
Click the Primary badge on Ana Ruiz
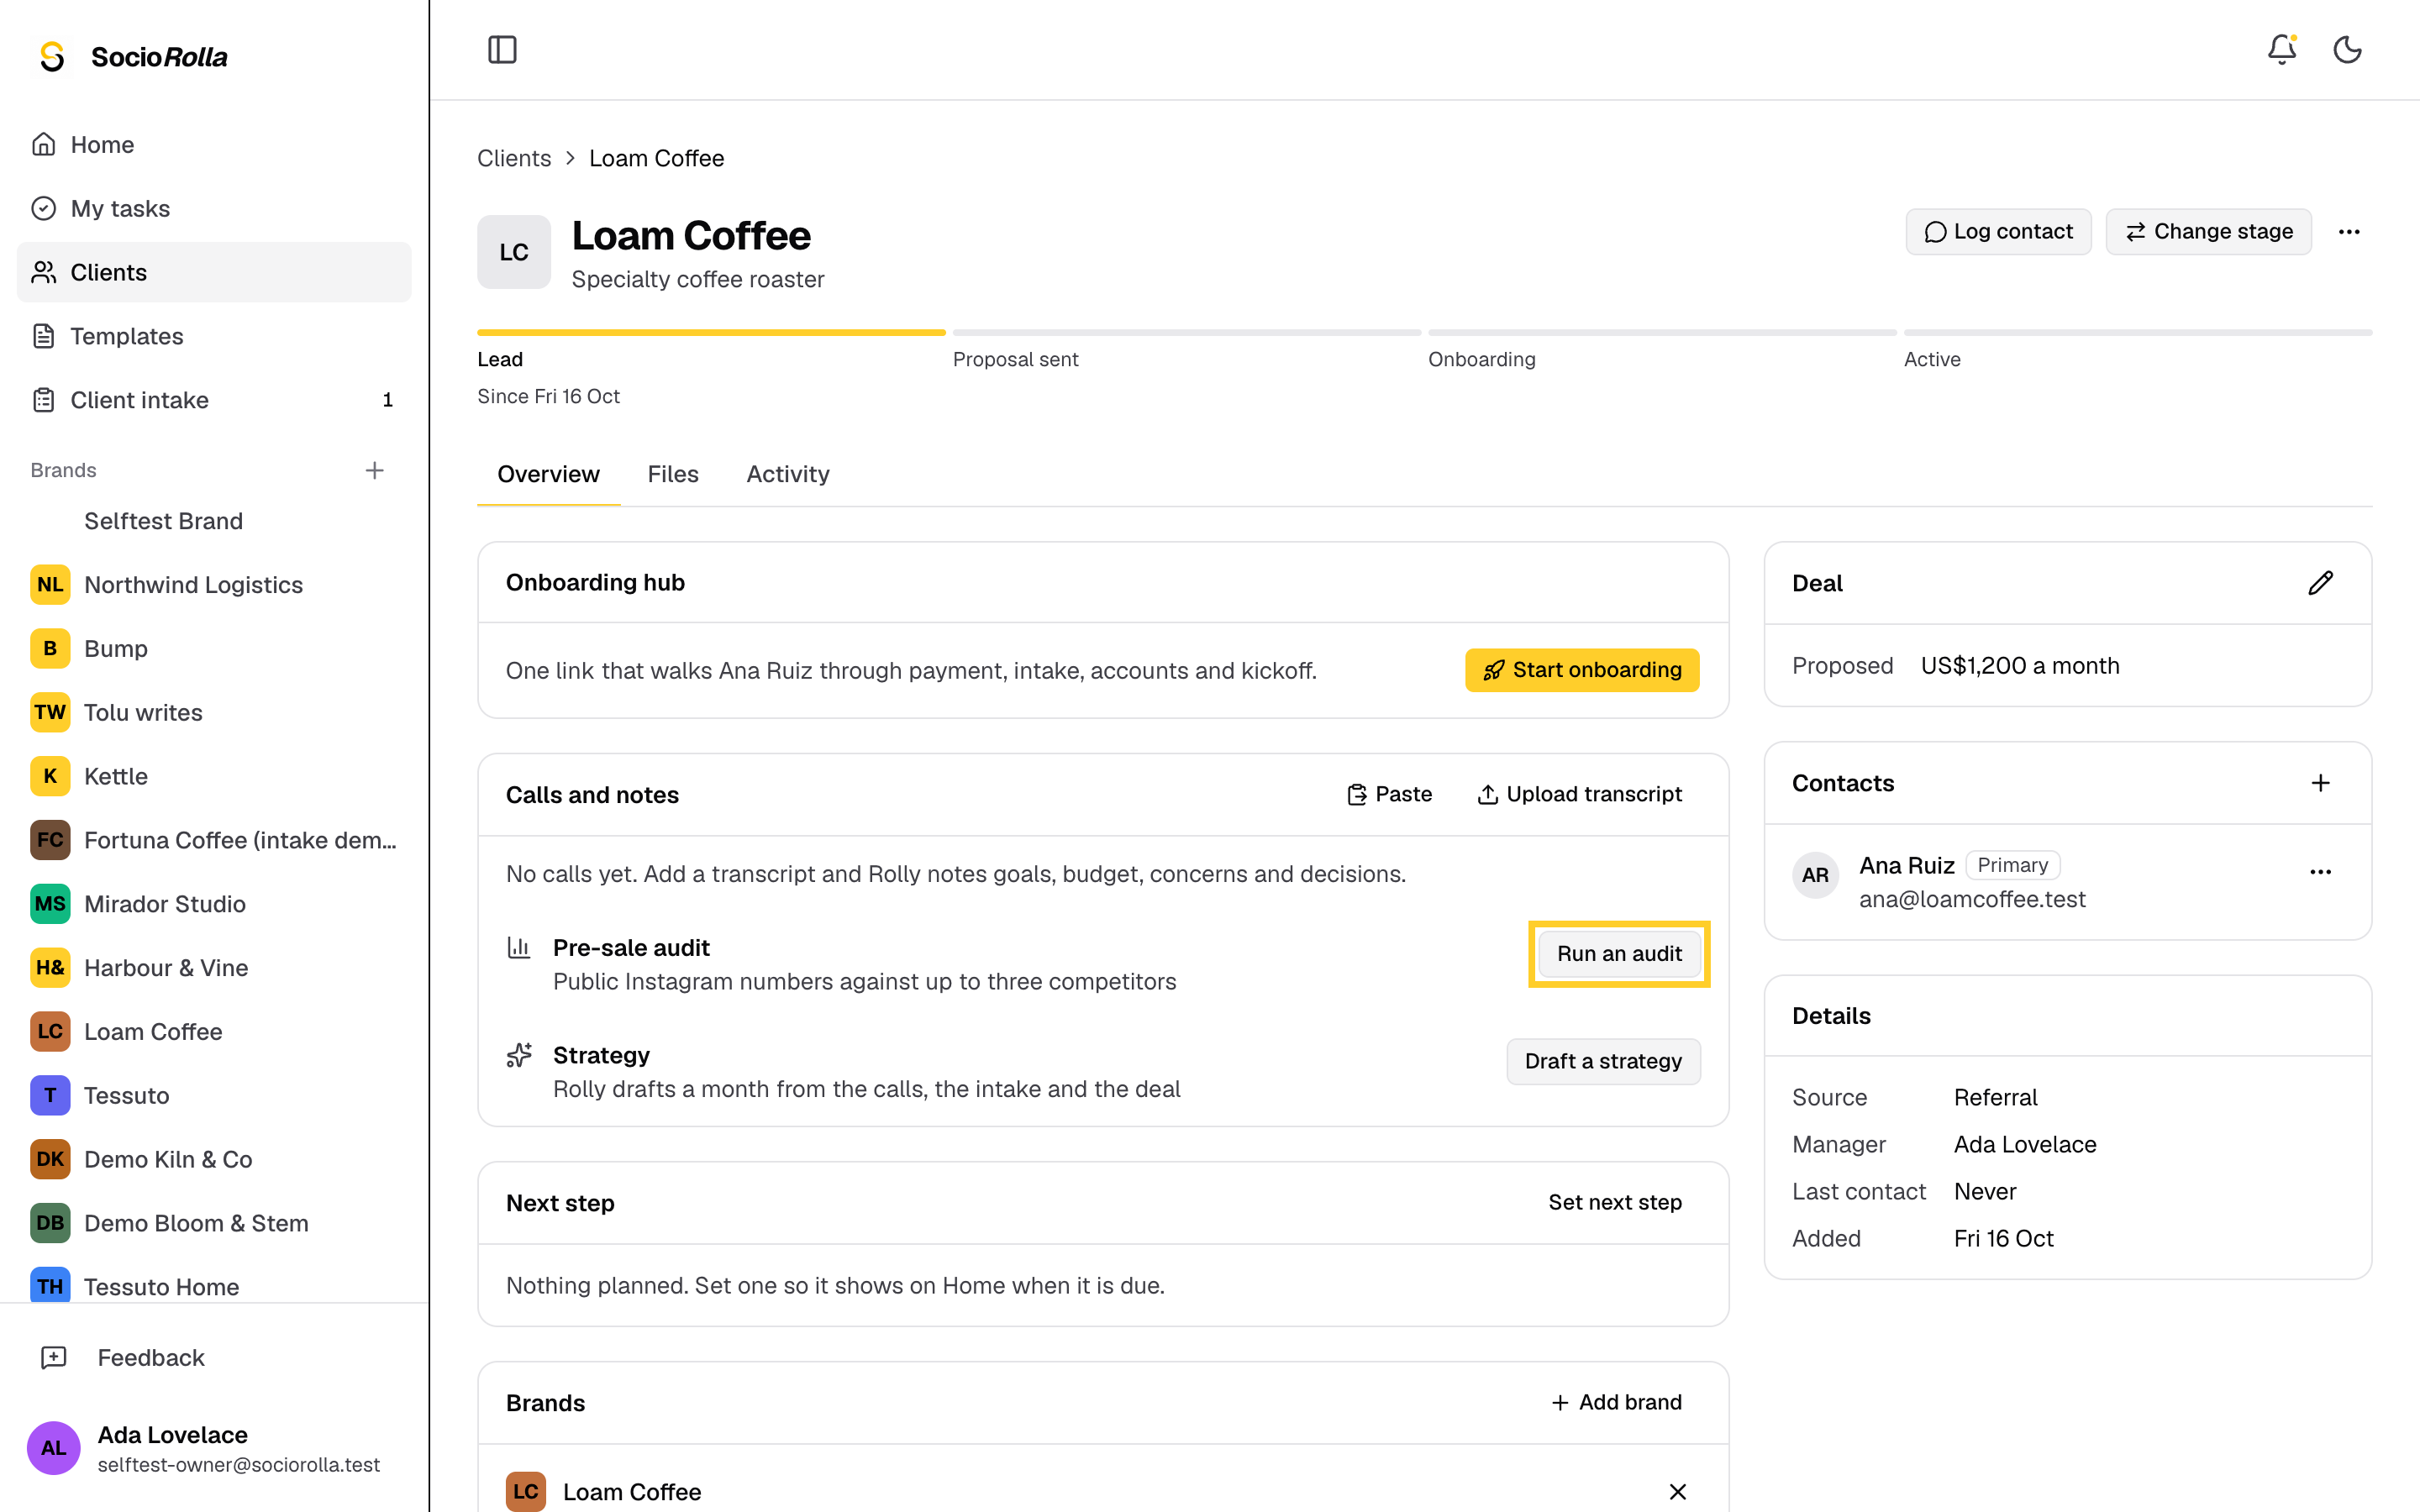point(2012,865)
